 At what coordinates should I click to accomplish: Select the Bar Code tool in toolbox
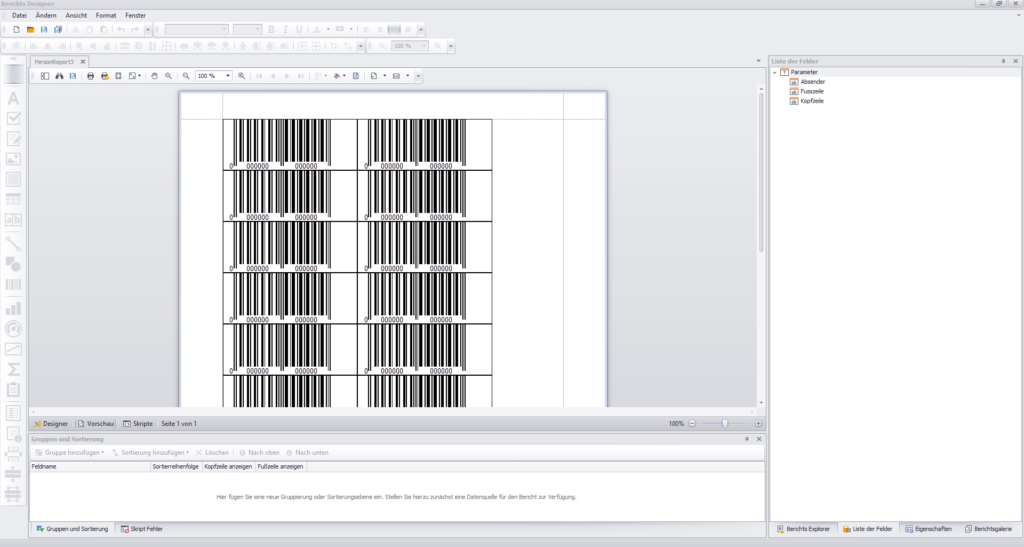pyautogui.click(x=13, y=285)
